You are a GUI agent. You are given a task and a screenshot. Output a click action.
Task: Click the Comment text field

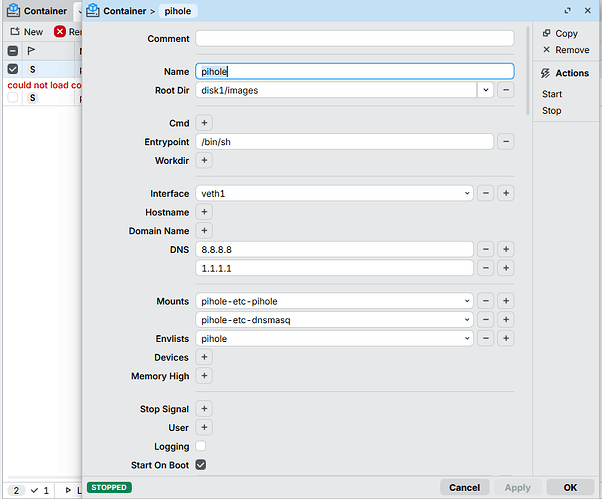click(354, 38)
